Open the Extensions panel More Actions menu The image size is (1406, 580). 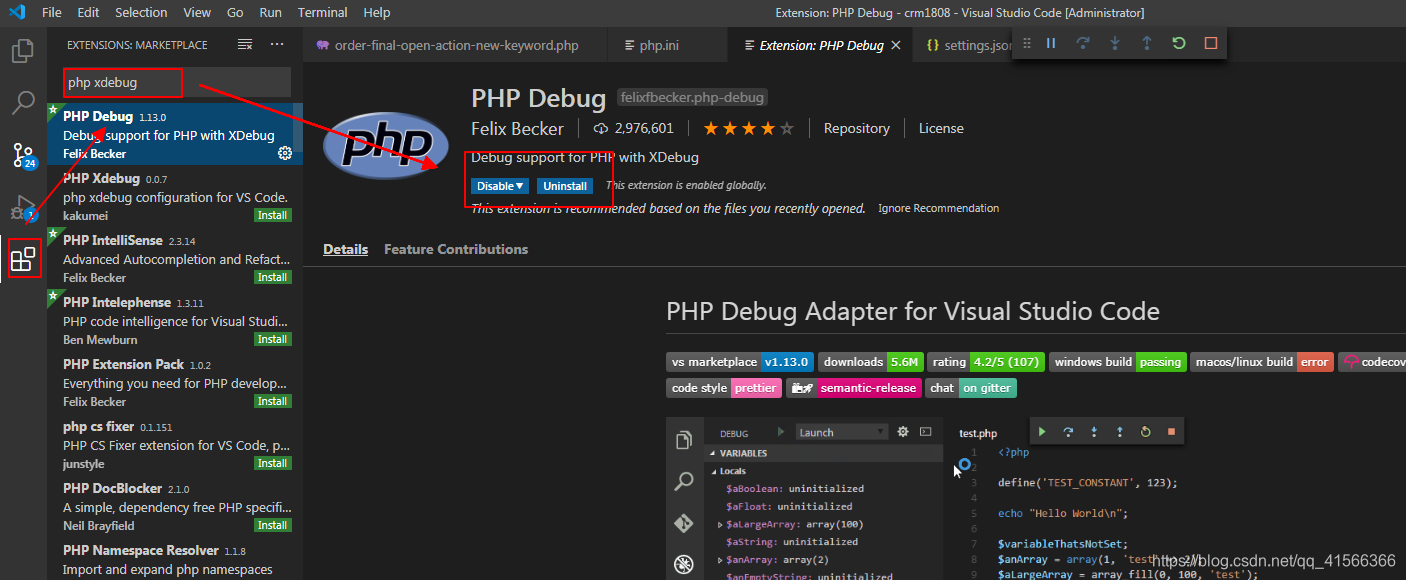click(277, 44)
